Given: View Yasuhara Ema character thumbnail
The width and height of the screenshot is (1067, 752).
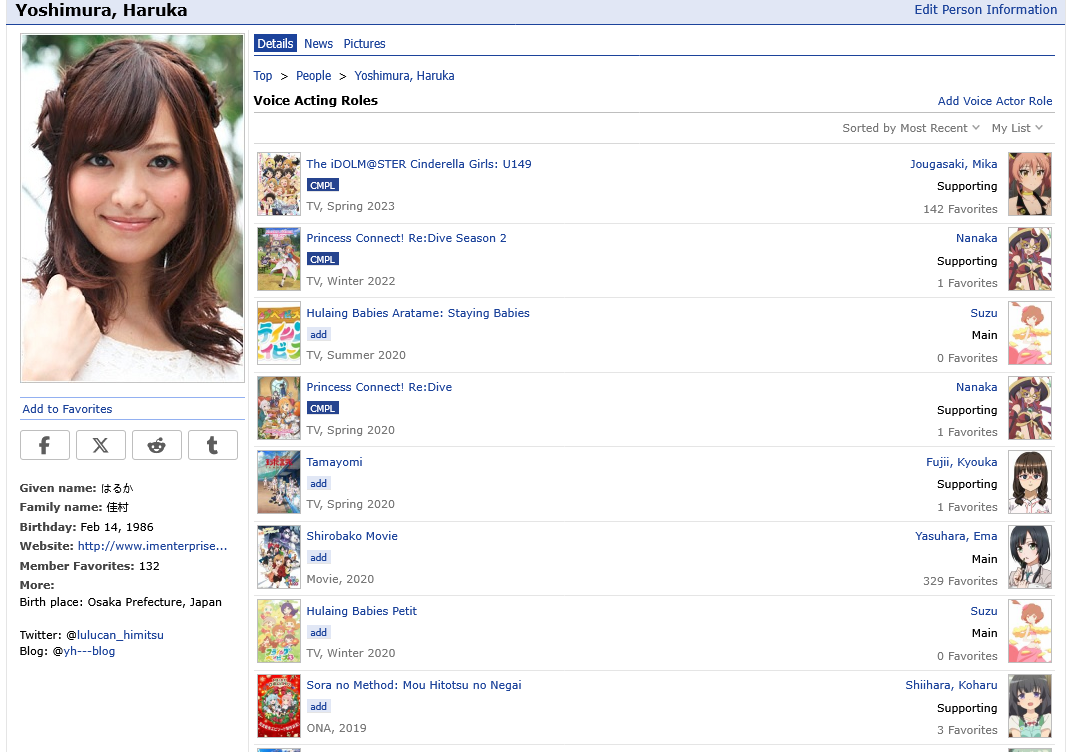Looking at the screenshot, I should (x=1030, y=557).
